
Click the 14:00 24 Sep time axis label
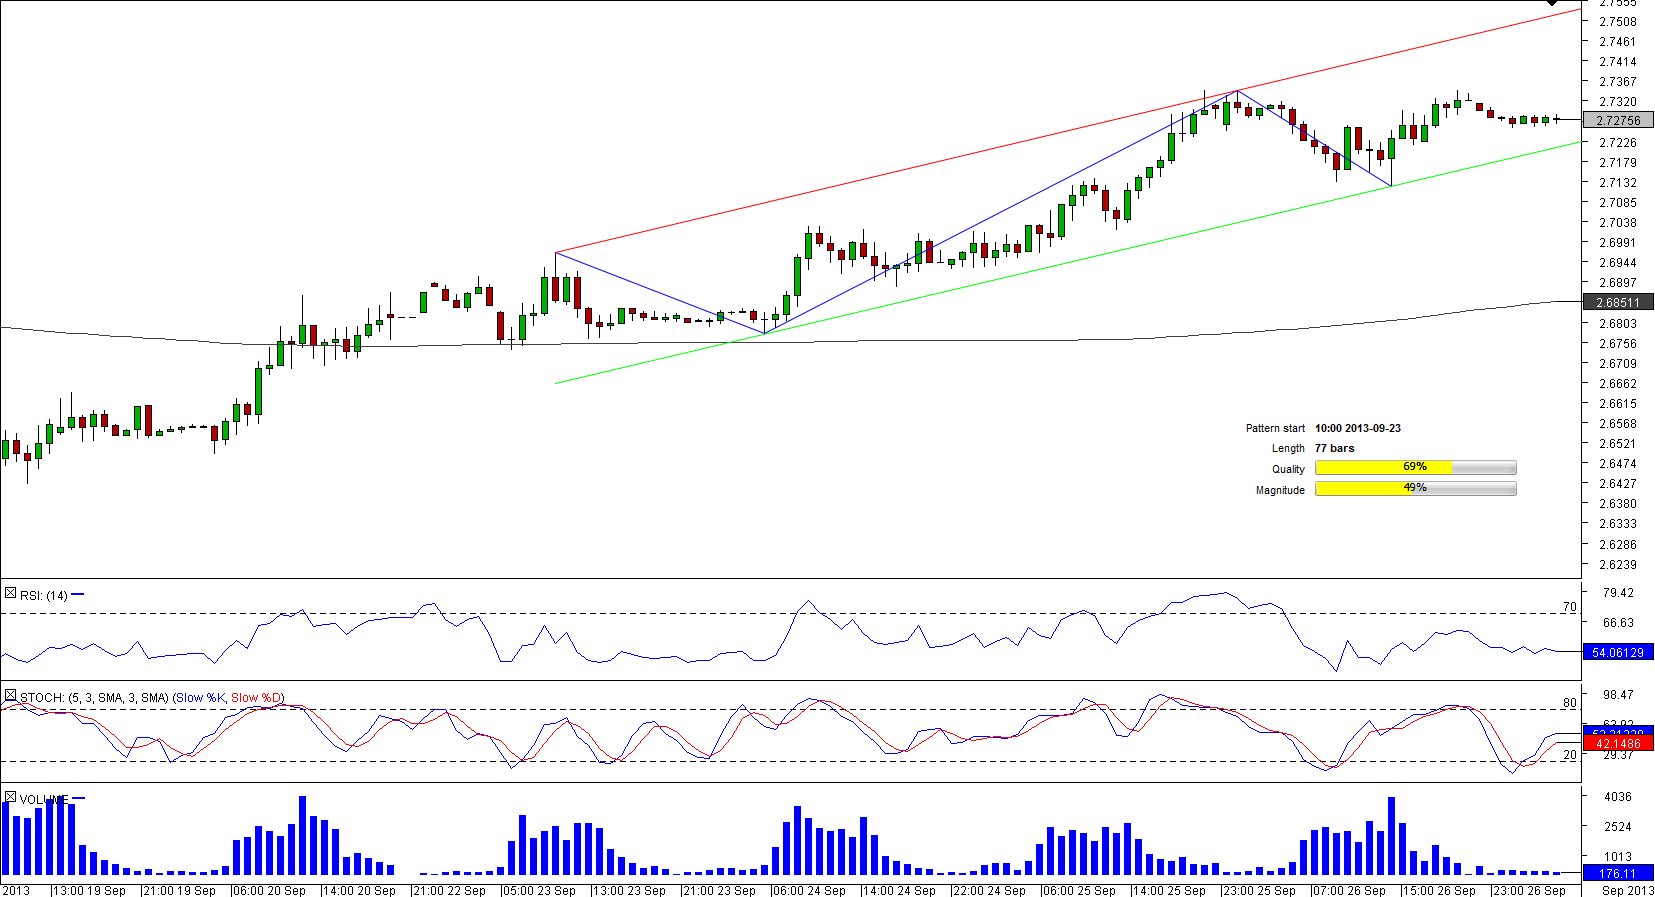pyautogui.click(x=900, y=890)
